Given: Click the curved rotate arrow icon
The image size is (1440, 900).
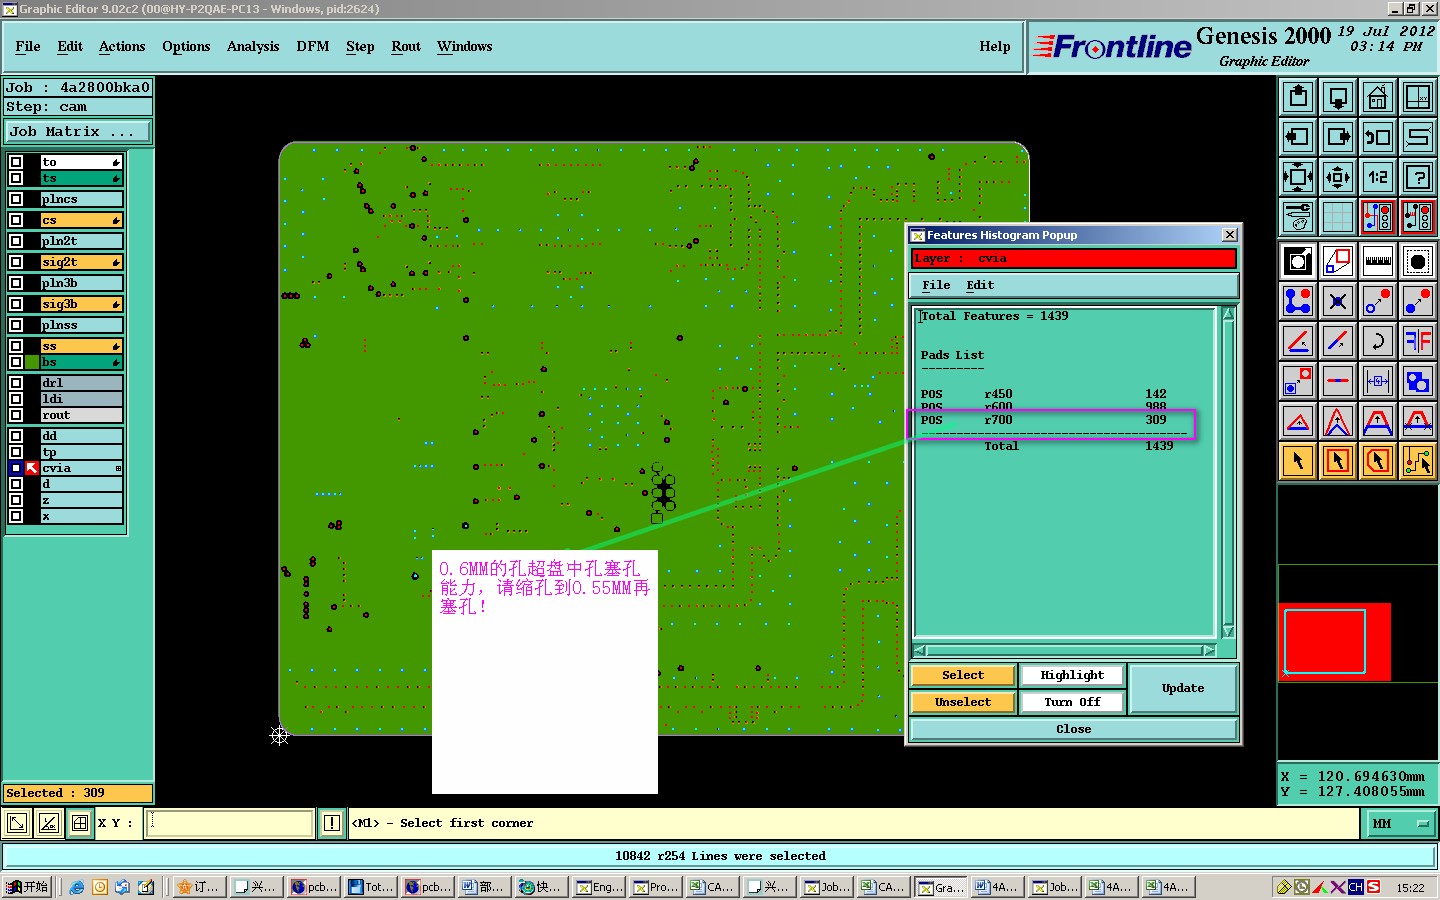Looking at the screenshot, I should (x=1377, y=341).
